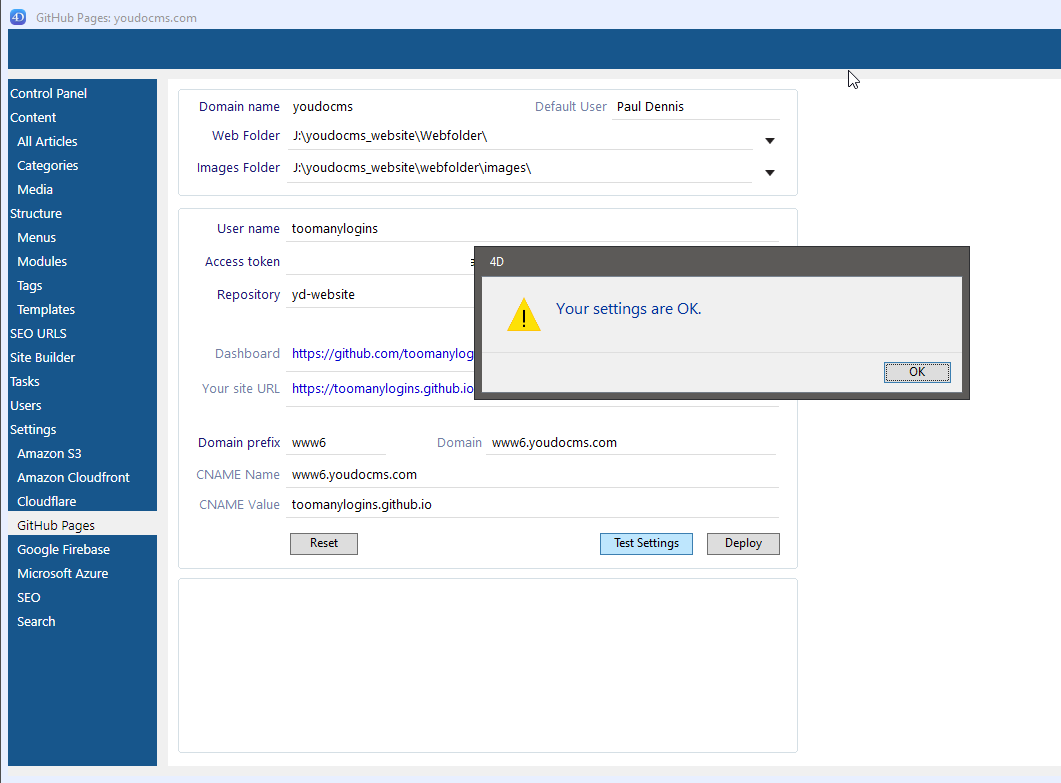This screenshot has height=783, width=1061.
Task: Open the GitHub dashboard link
Action: point(382,353)
